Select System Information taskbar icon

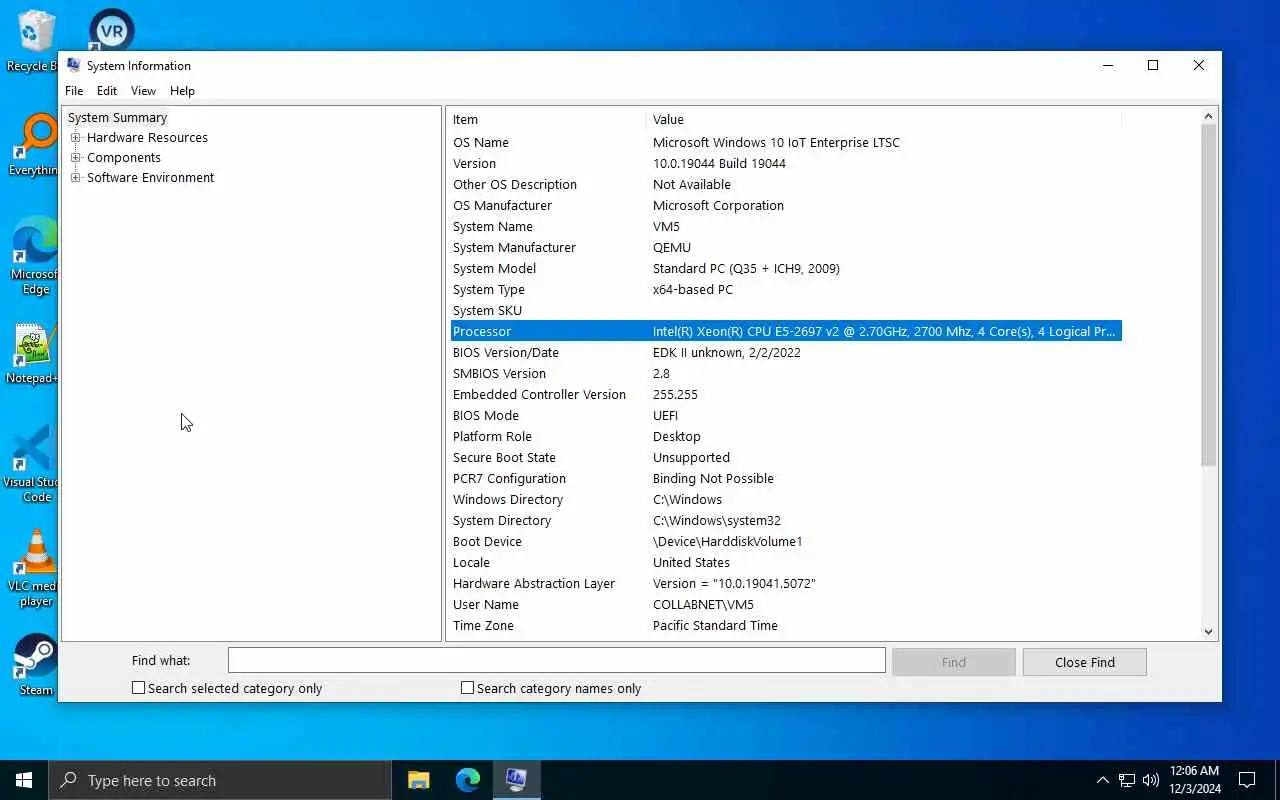[517, 780]
